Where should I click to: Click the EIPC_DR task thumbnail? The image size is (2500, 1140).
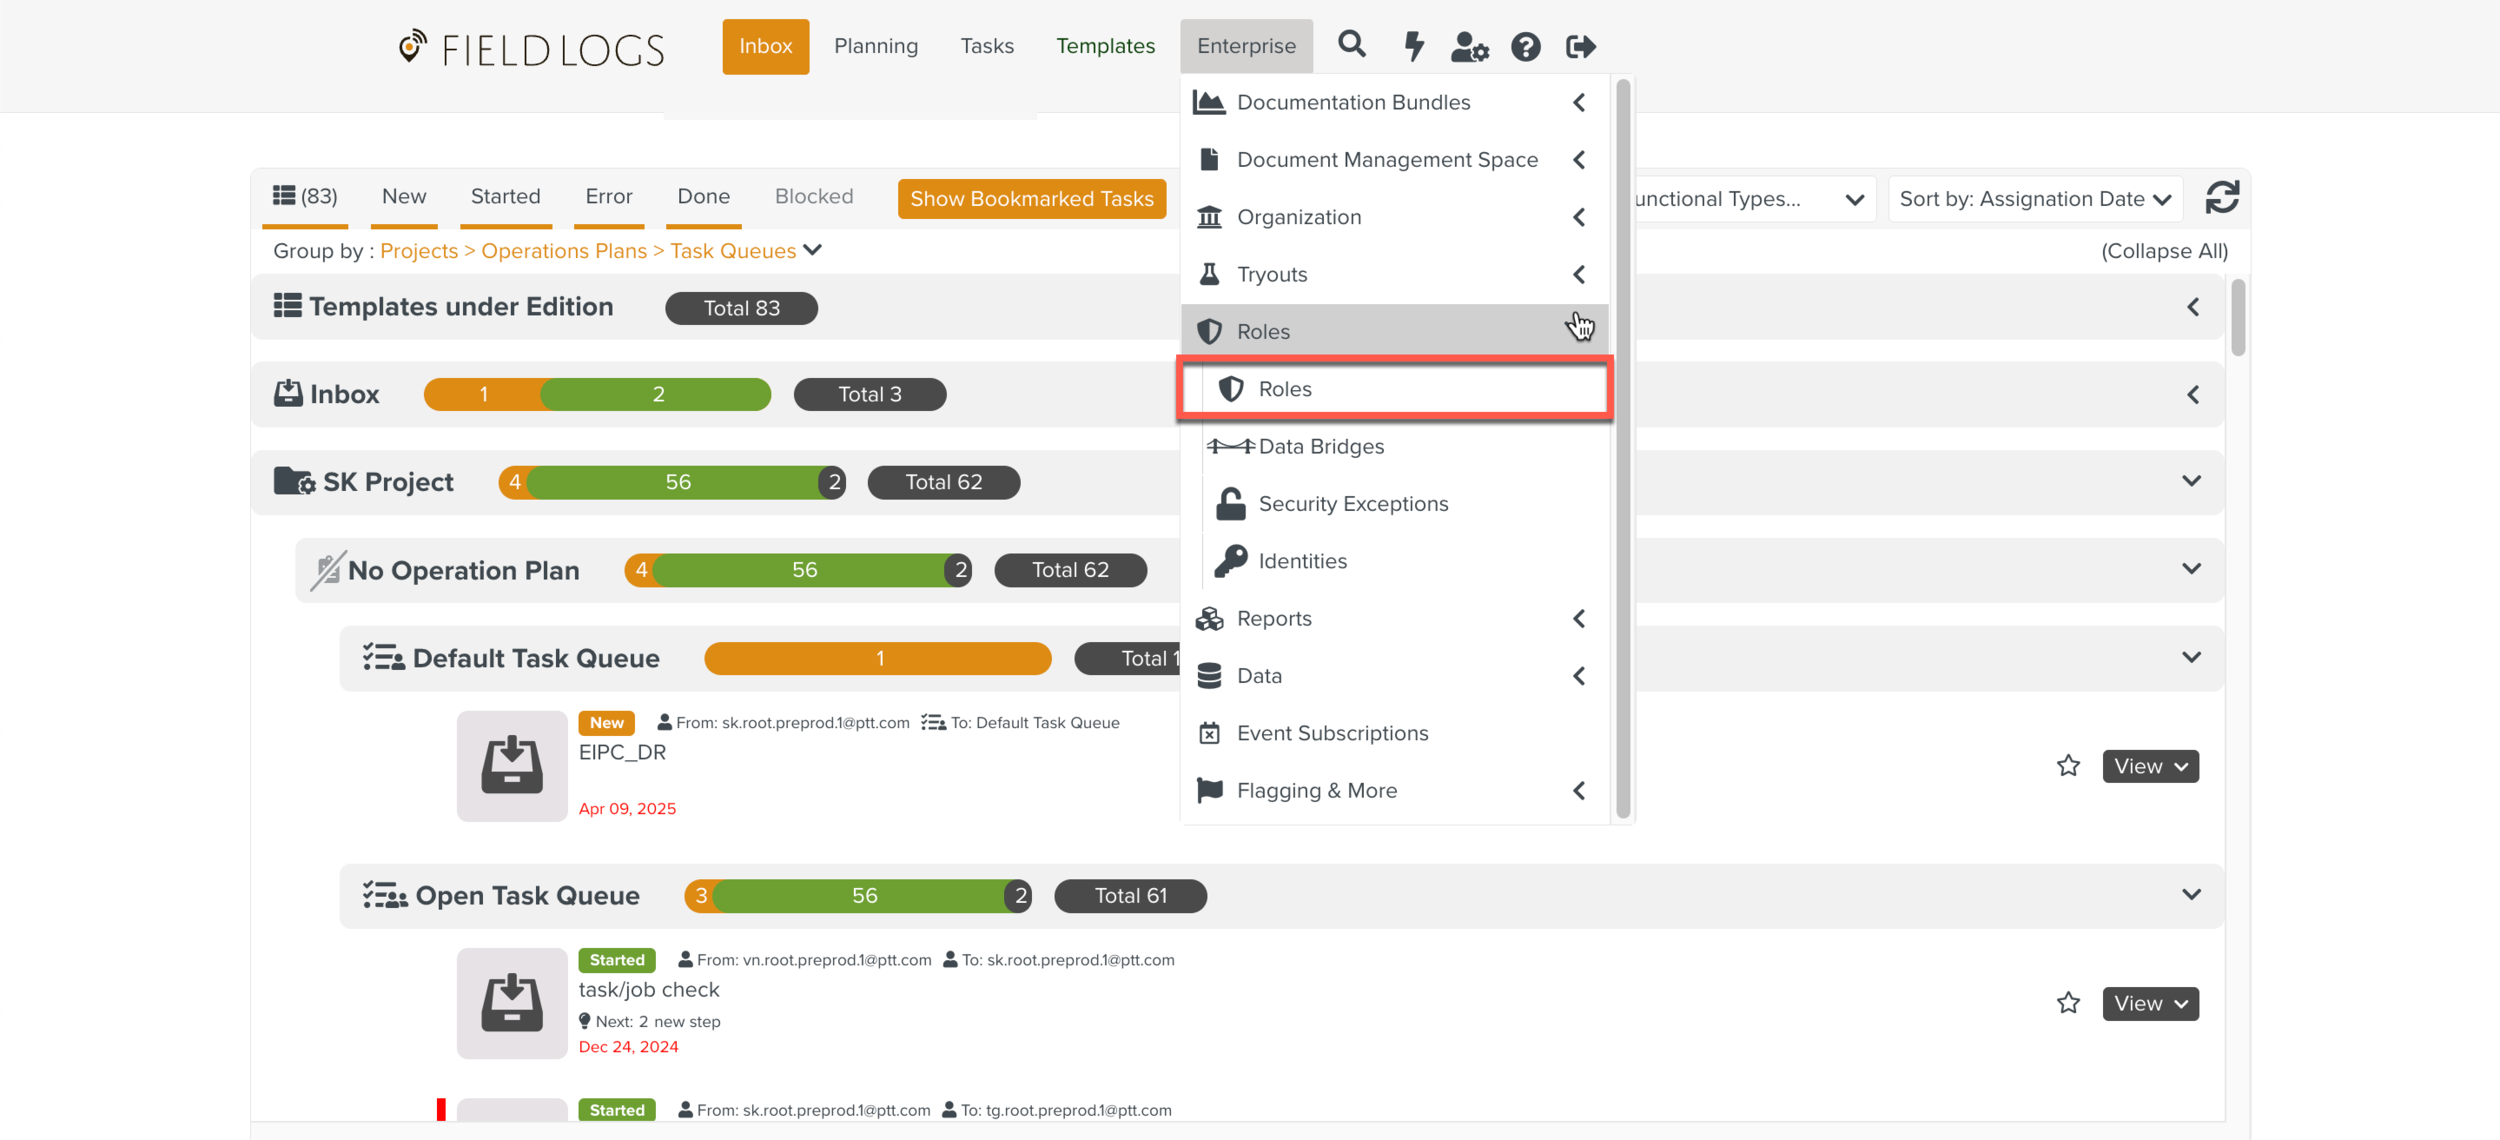pos(512,766)
